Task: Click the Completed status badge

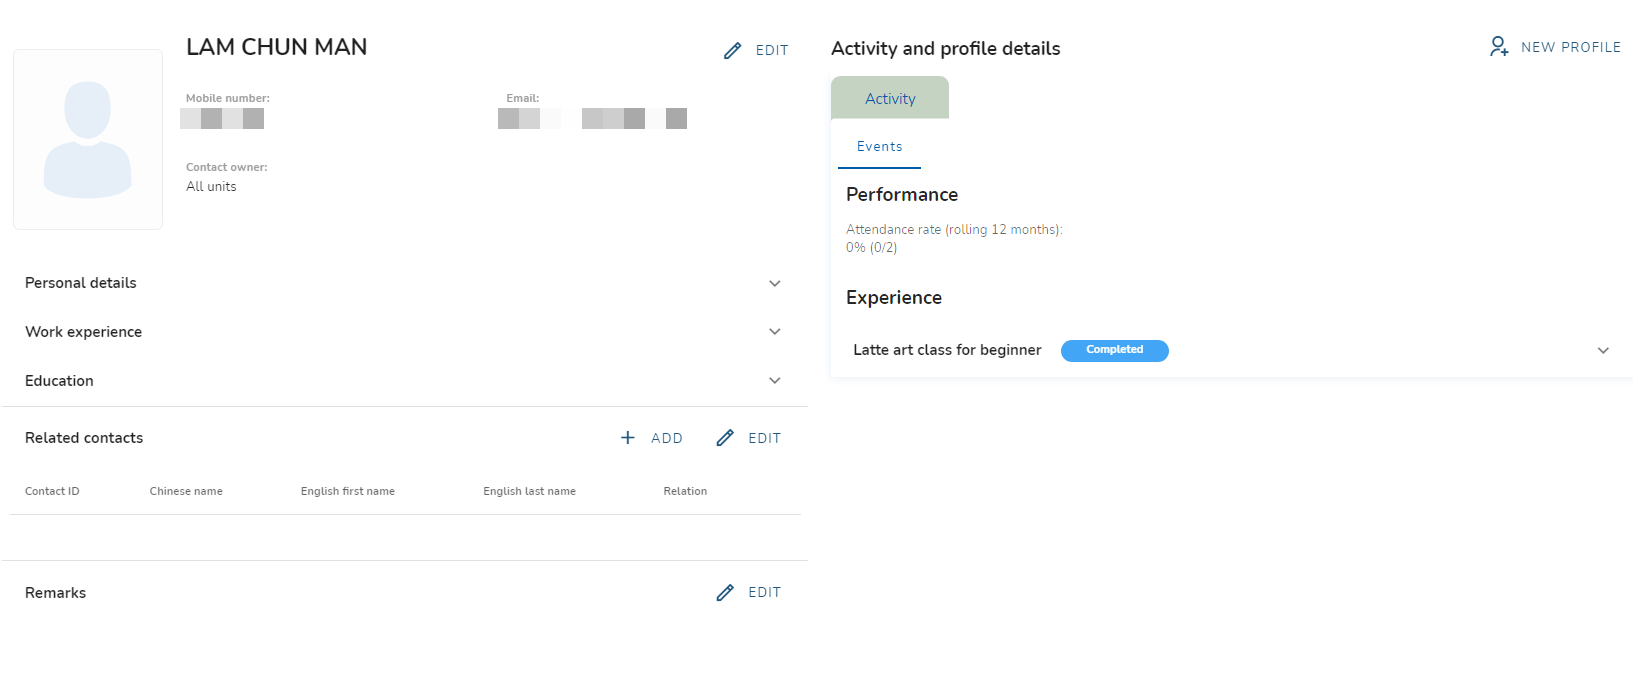Action: [x=1114, y=350]
